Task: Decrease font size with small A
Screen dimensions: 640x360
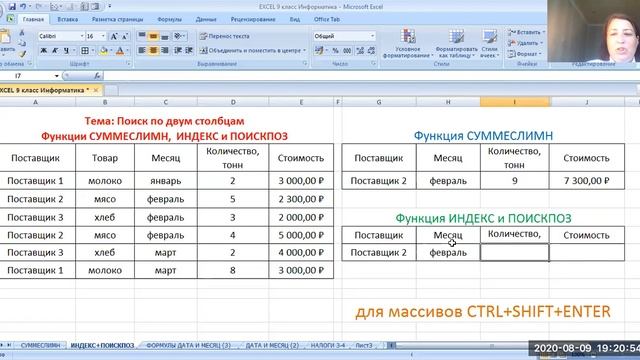Action: (x=124, y=36)
